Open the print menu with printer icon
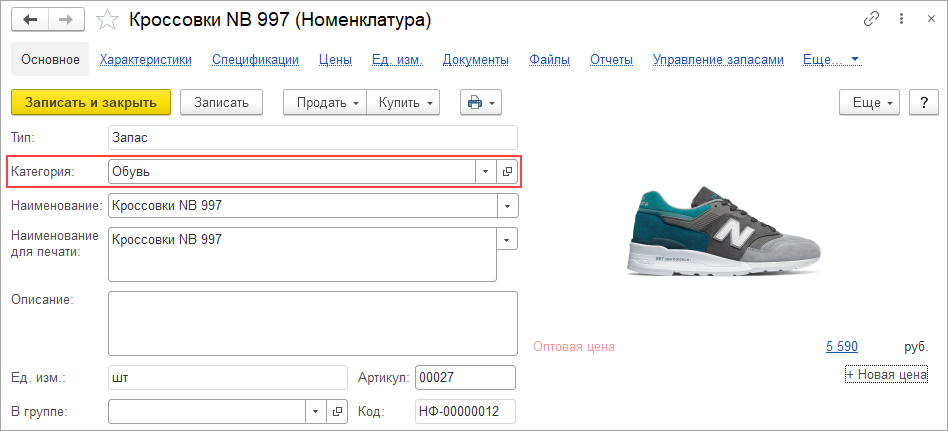 pos(481,102)
